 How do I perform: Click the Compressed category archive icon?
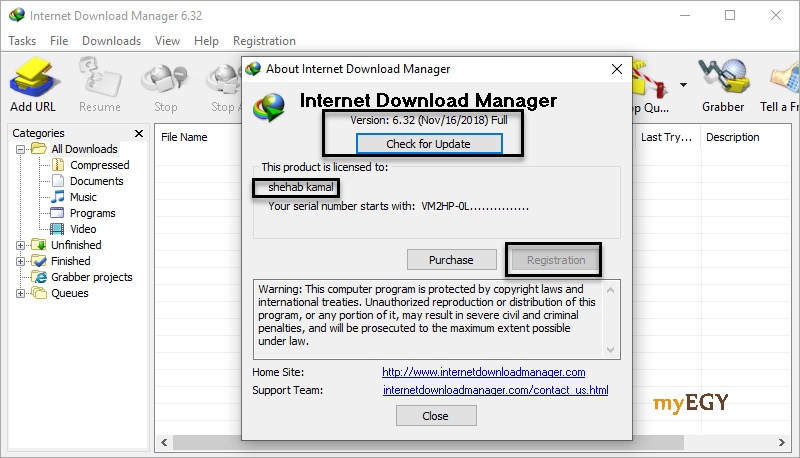(x=58, y=165)
